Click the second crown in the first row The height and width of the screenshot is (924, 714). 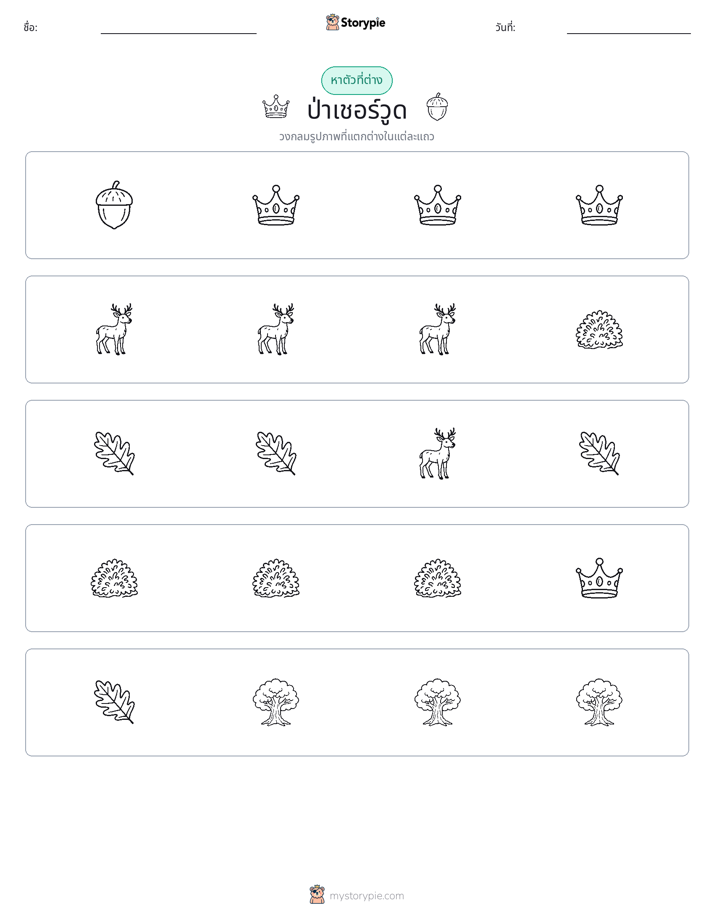coord(276,205)
